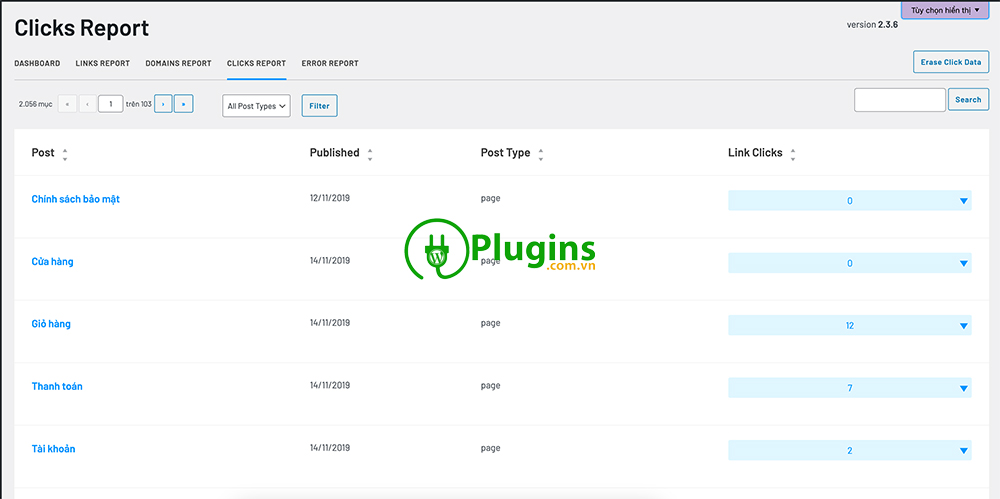
Task: Sort by Link Clicks column arrows
Action: pyautogui.click(x=793, y=155)
